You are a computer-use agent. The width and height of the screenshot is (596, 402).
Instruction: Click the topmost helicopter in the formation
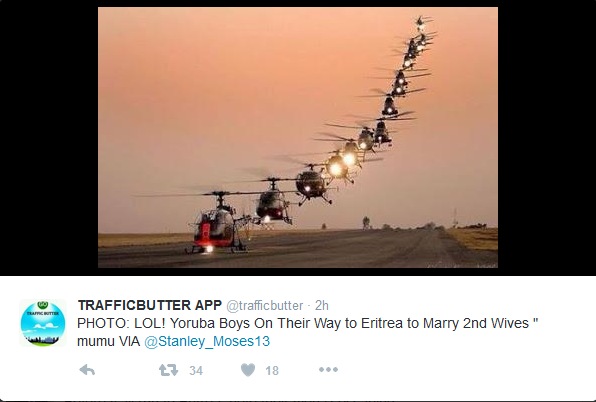click(420, 24)
